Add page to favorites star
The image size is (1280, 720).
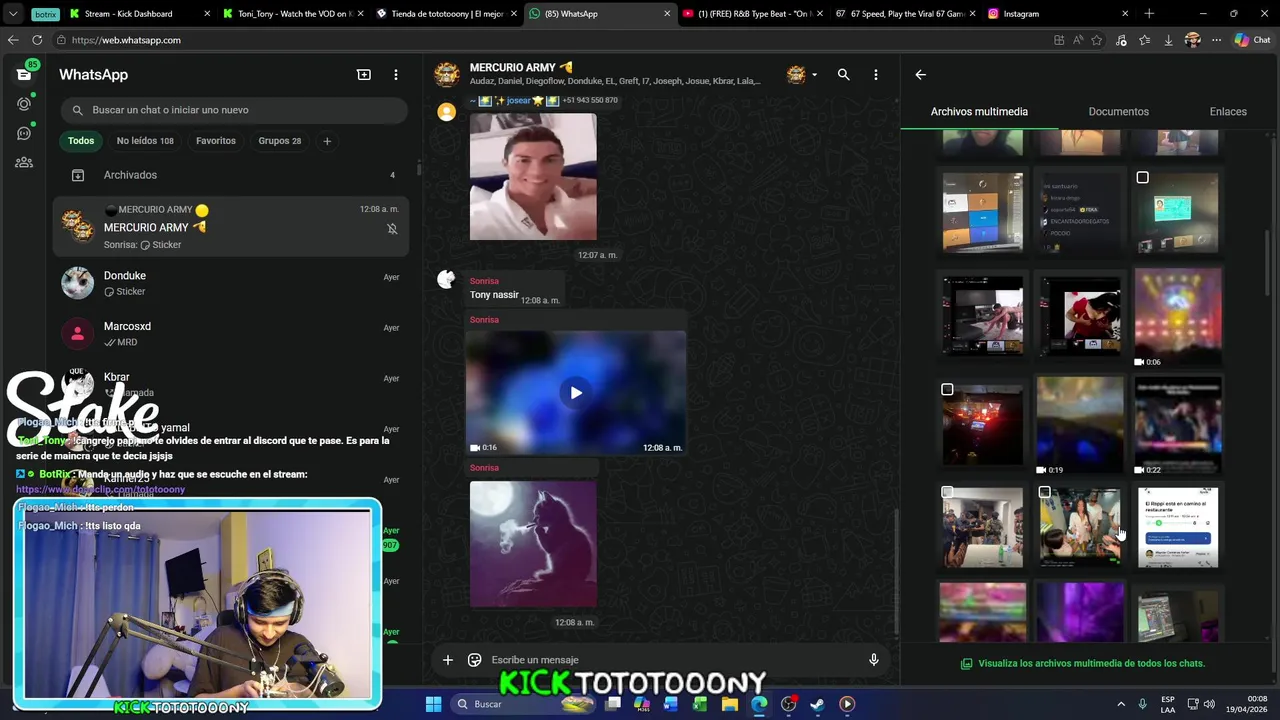coord(1097,40)
